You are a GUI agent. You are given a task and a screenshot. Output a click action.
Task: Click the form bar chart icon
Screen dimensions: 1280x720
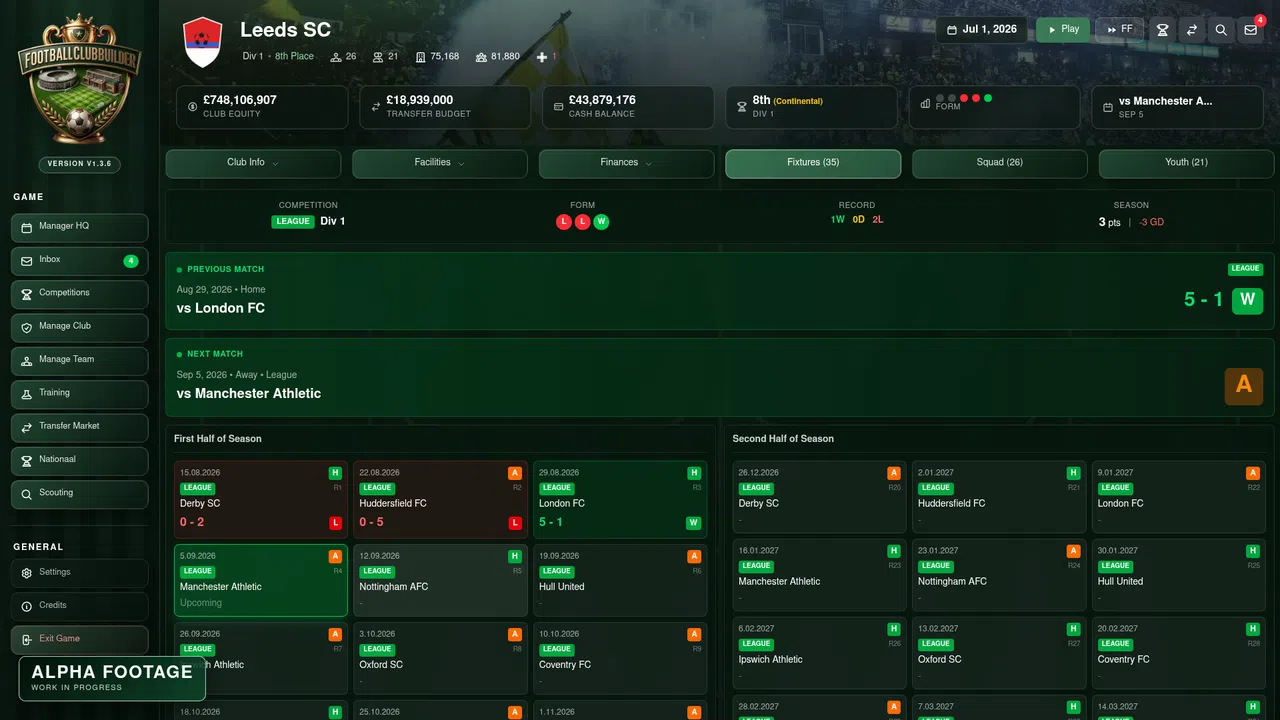pos(925,103)
